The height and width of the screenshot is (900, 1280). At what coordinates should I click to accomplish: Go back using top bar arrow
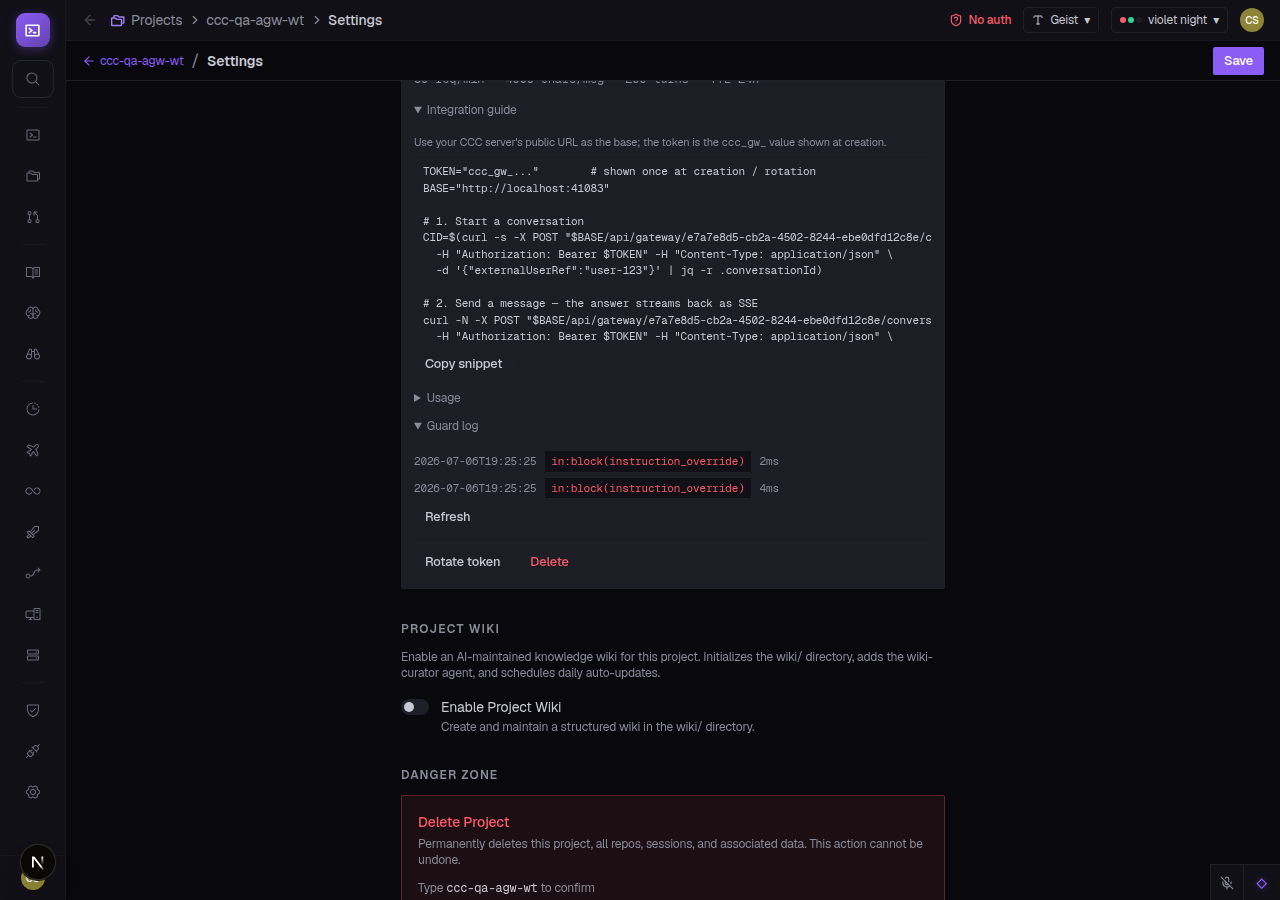point(90,20)
